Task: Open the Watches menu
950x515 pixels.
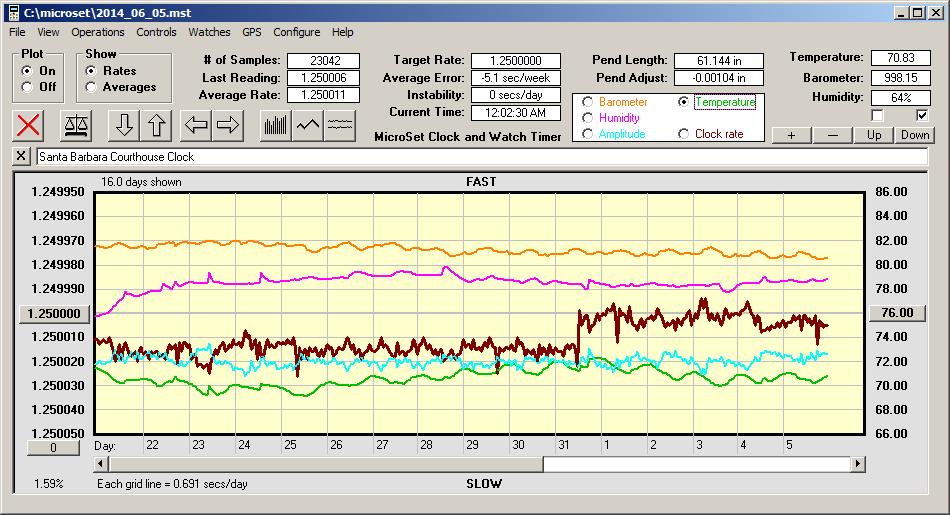Action: pyautogui.click(x=209, y=32)
